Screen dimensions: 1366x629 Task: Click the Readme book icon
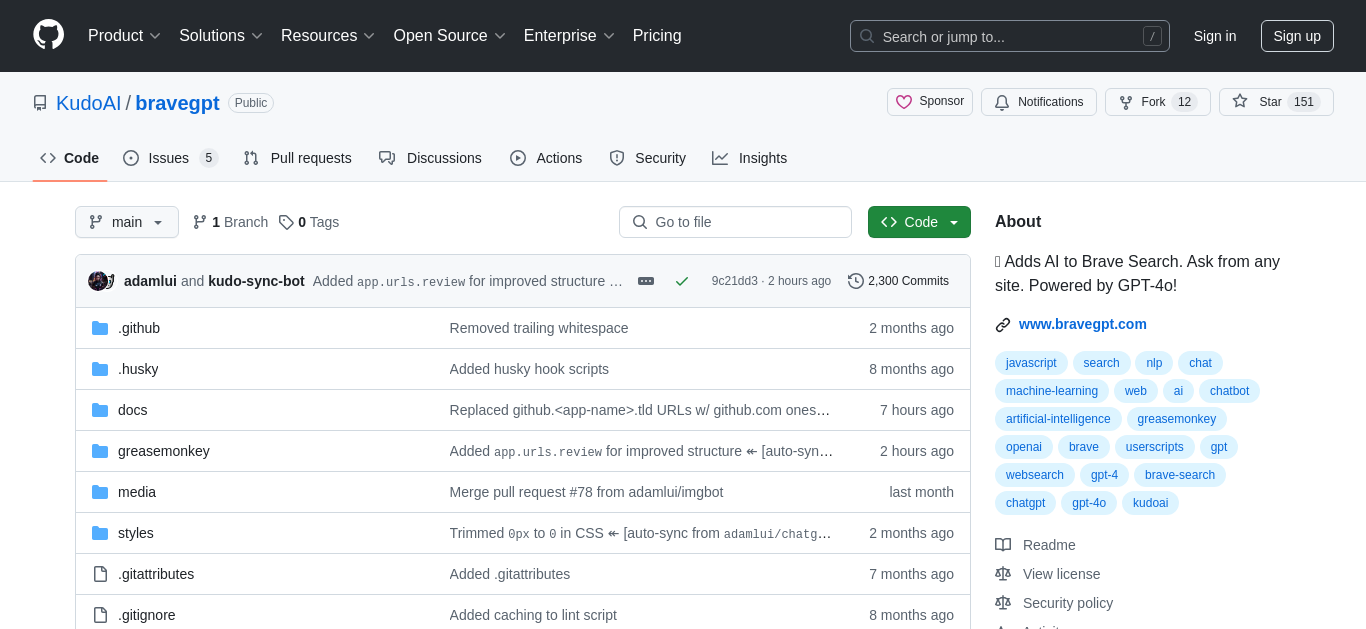pyautogui.click(x=1003, y=545)
